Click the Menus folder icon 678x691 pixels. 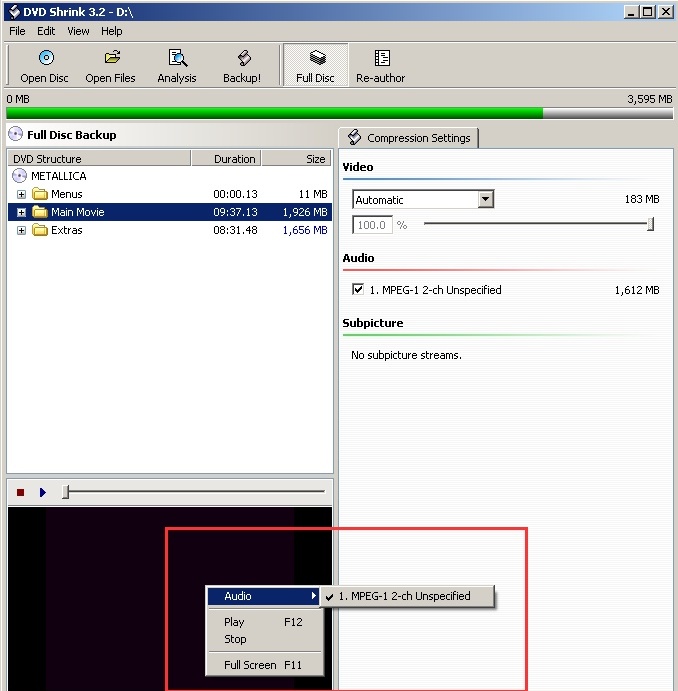(x=40, y=194)
